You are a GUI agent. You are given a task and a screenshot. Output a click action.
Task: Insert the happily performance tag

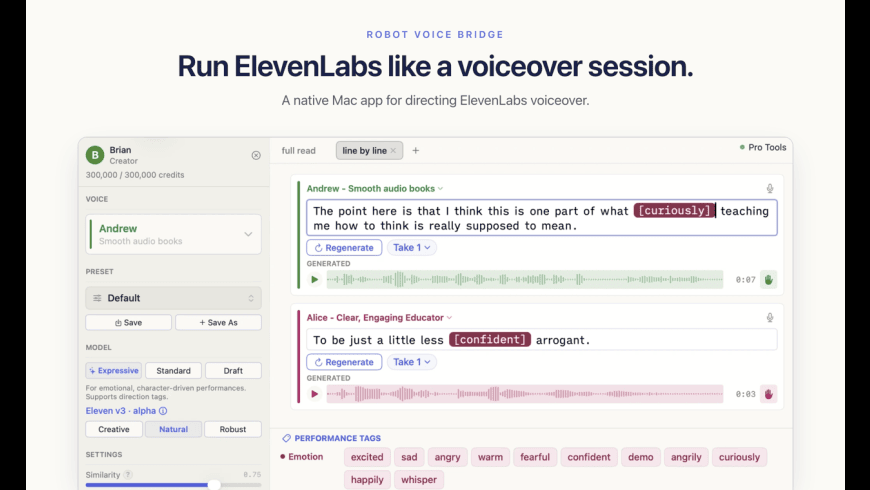tap(367, 479)
